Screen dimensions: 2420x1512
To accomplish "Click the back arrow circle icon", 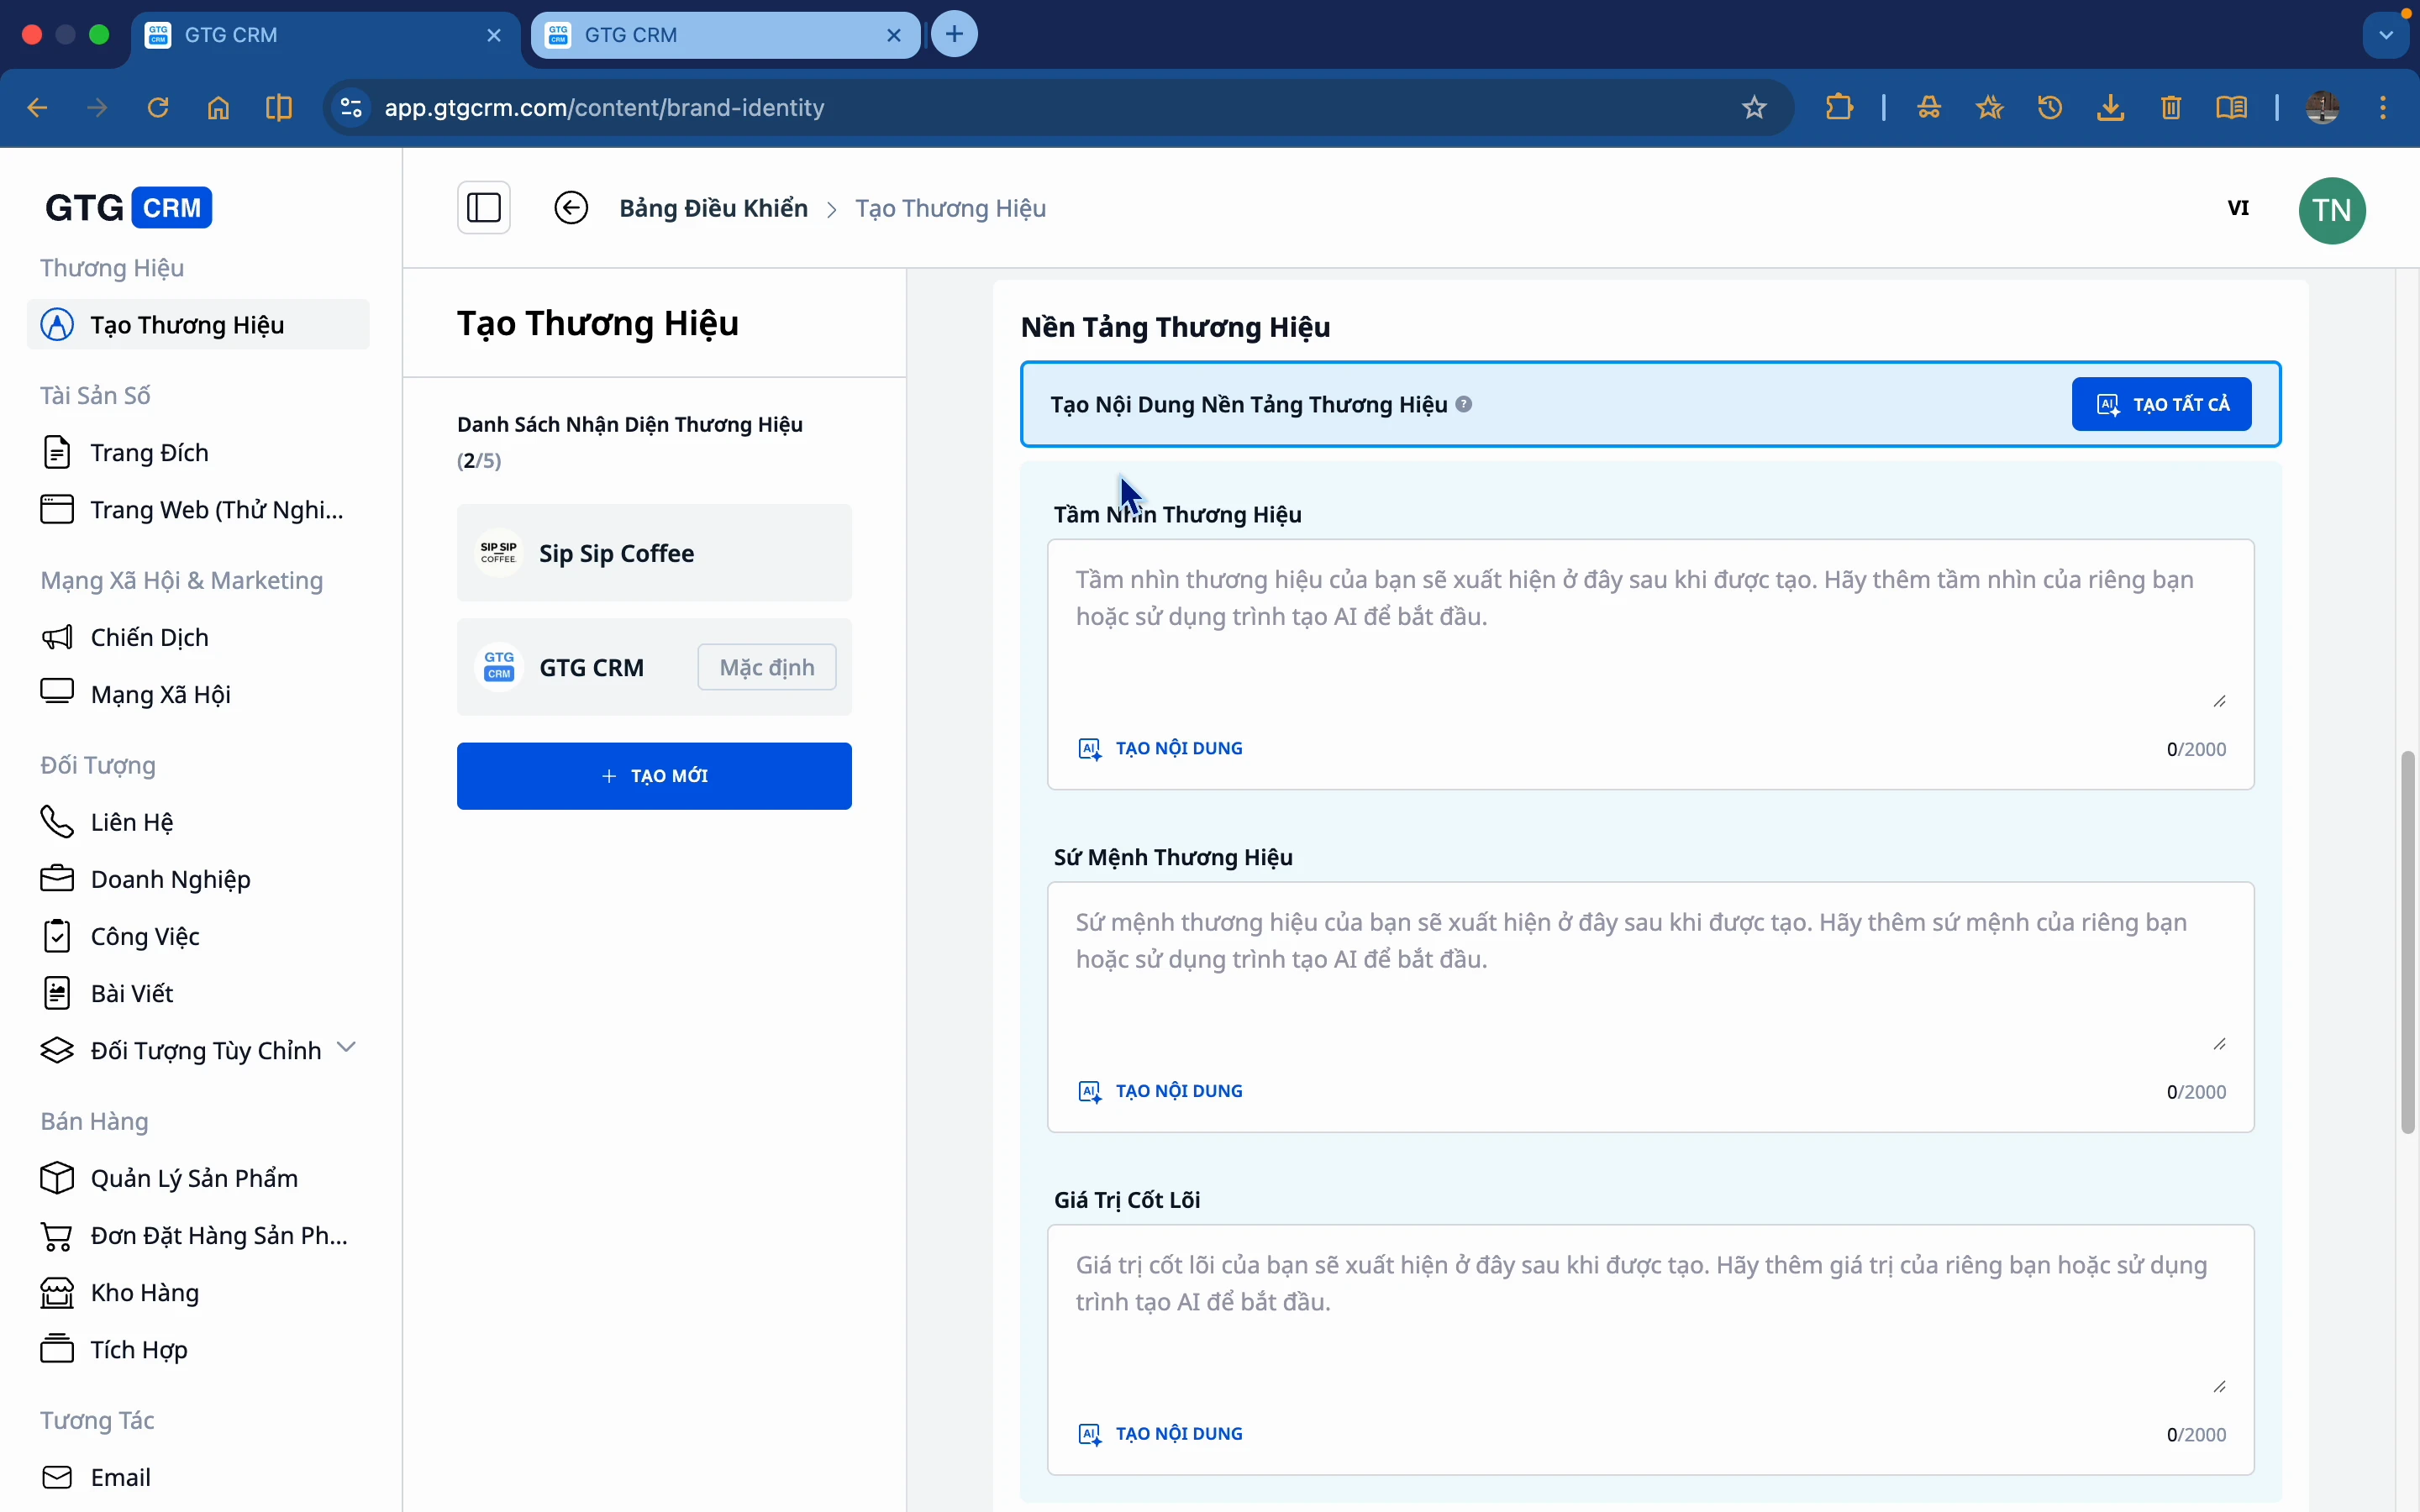I will tap(571, 208).
